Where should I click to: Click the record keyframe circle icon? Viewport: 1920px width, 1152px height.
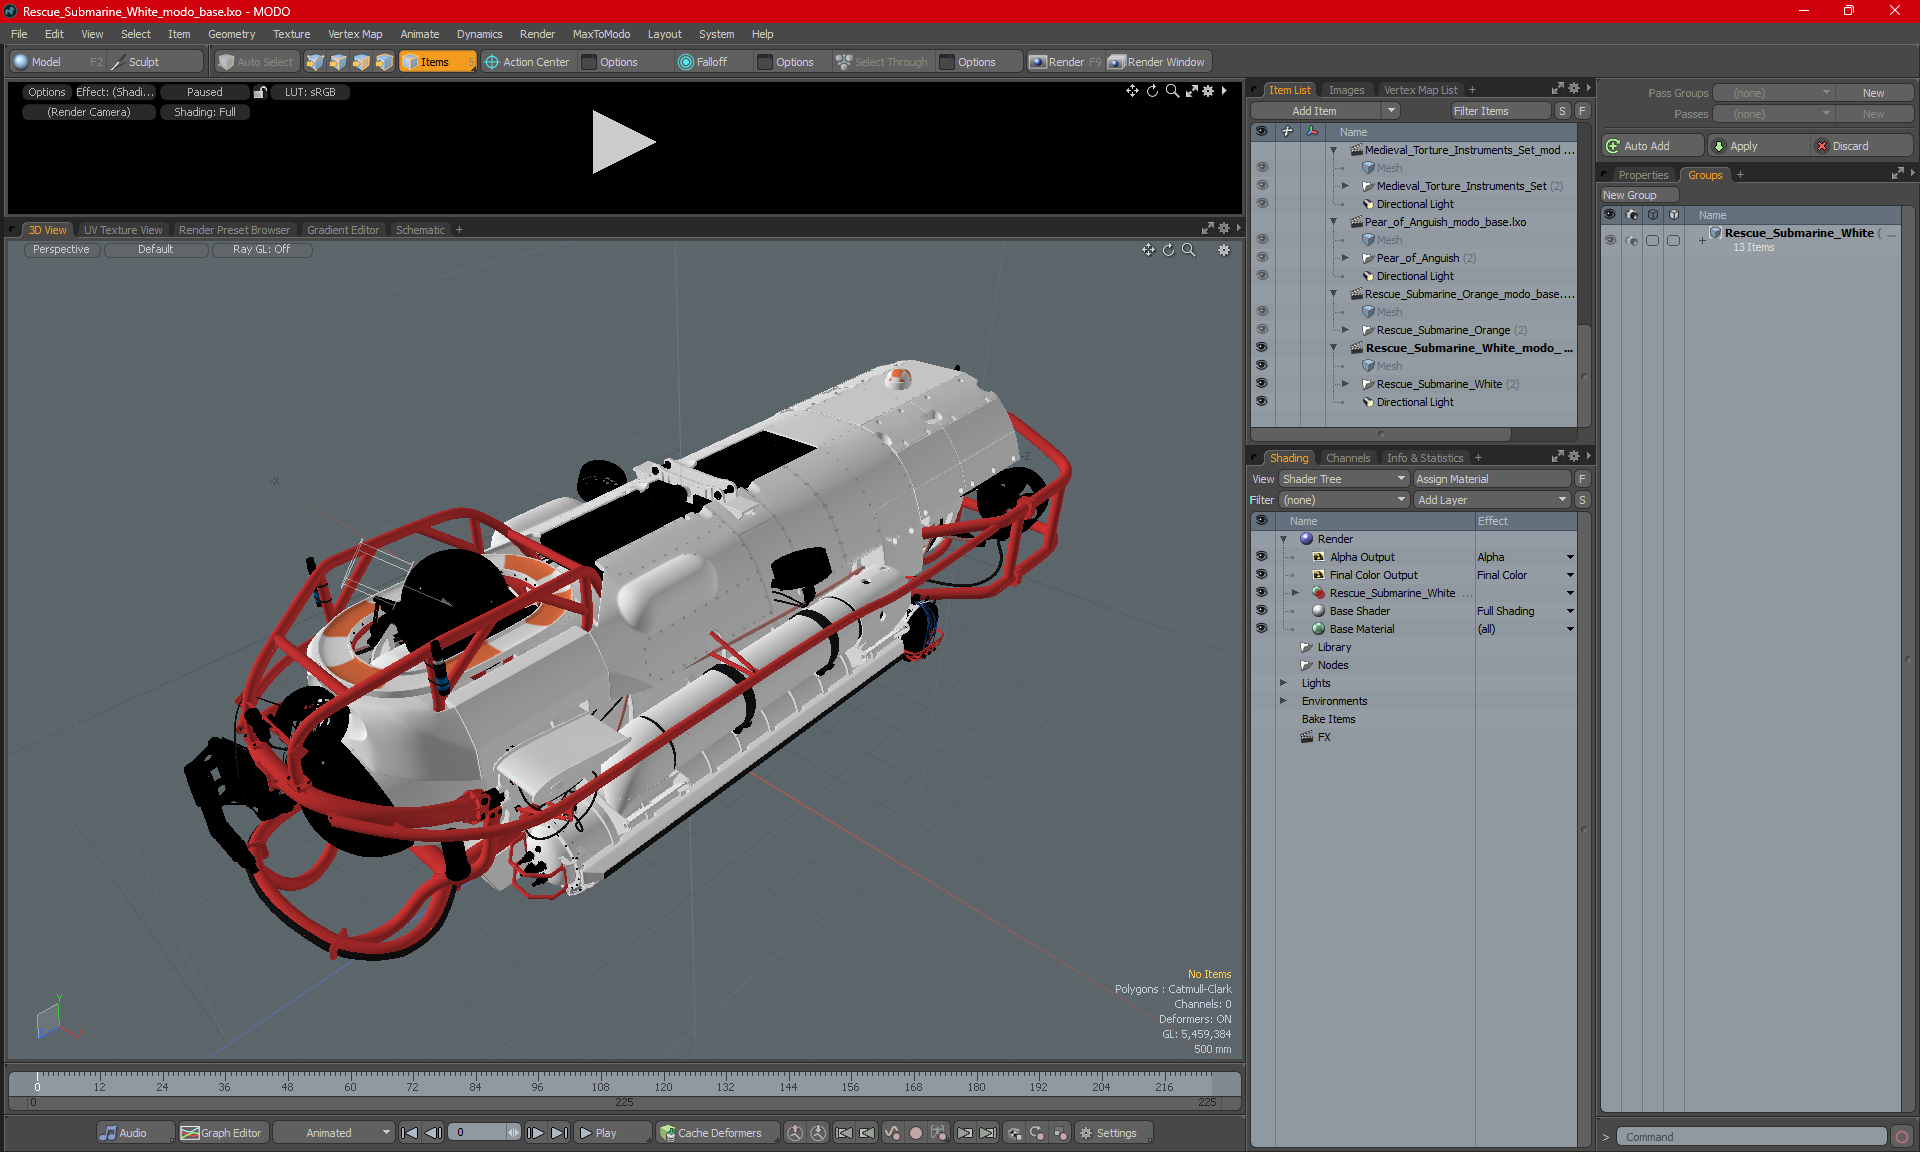point(915,1133)
